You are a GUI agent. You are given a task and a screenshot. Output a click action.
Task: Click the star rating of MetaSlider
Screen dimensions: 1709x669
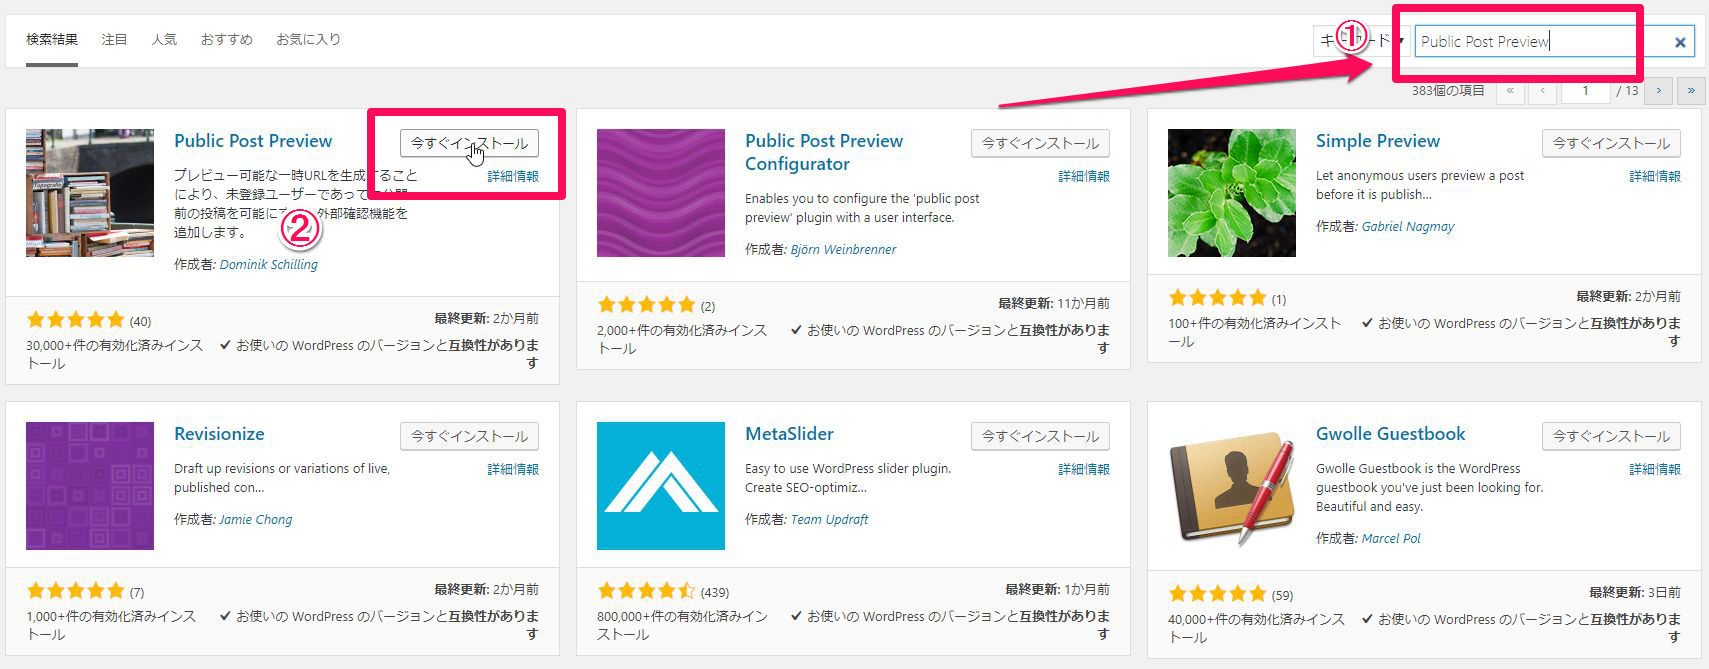(647, 591)
